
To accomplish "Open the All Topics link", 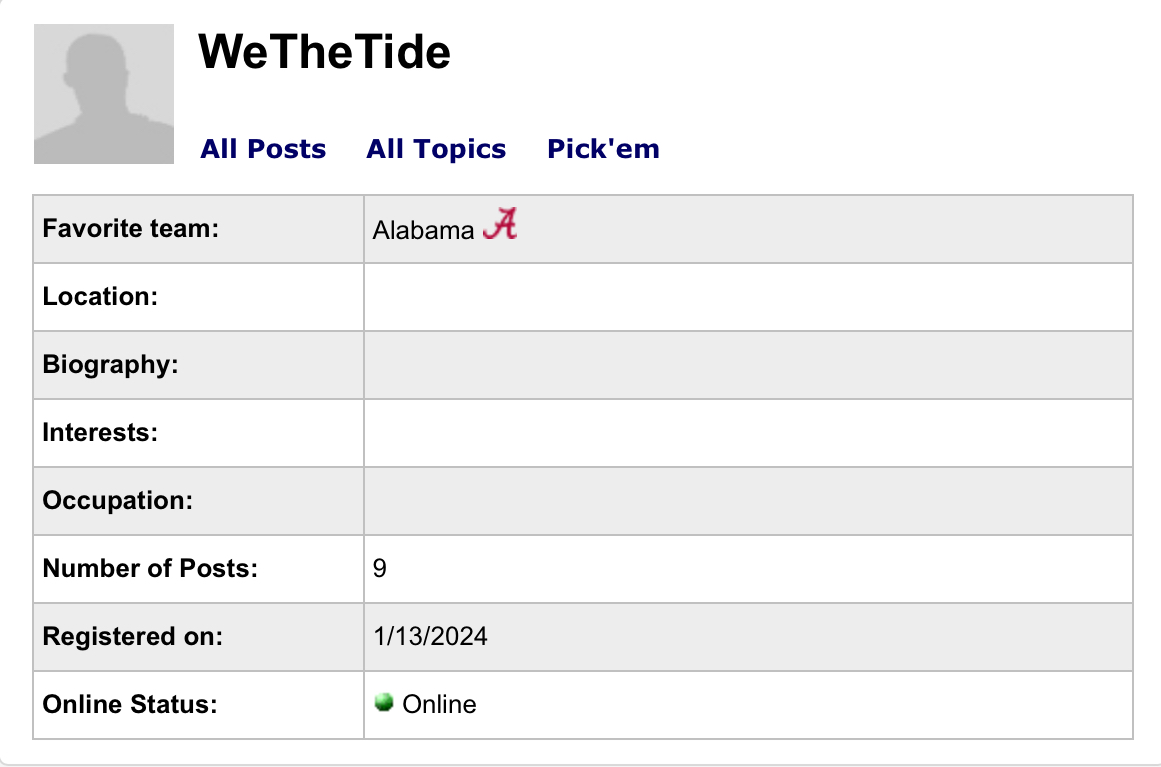I will [436, 149].
